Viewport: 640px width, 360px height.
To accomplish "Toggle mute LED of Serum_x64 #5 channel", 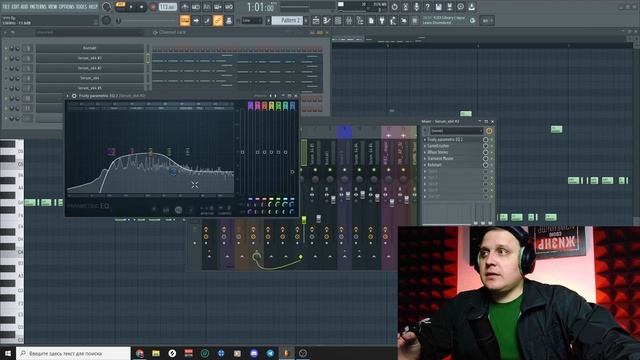I will pyautogui.click(x=6, y=88).
